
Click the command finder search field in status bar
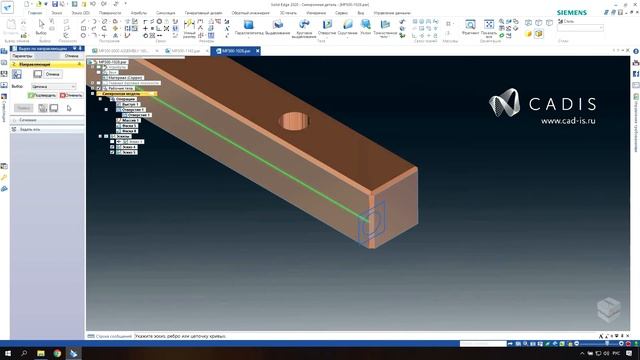pos(483,344)
